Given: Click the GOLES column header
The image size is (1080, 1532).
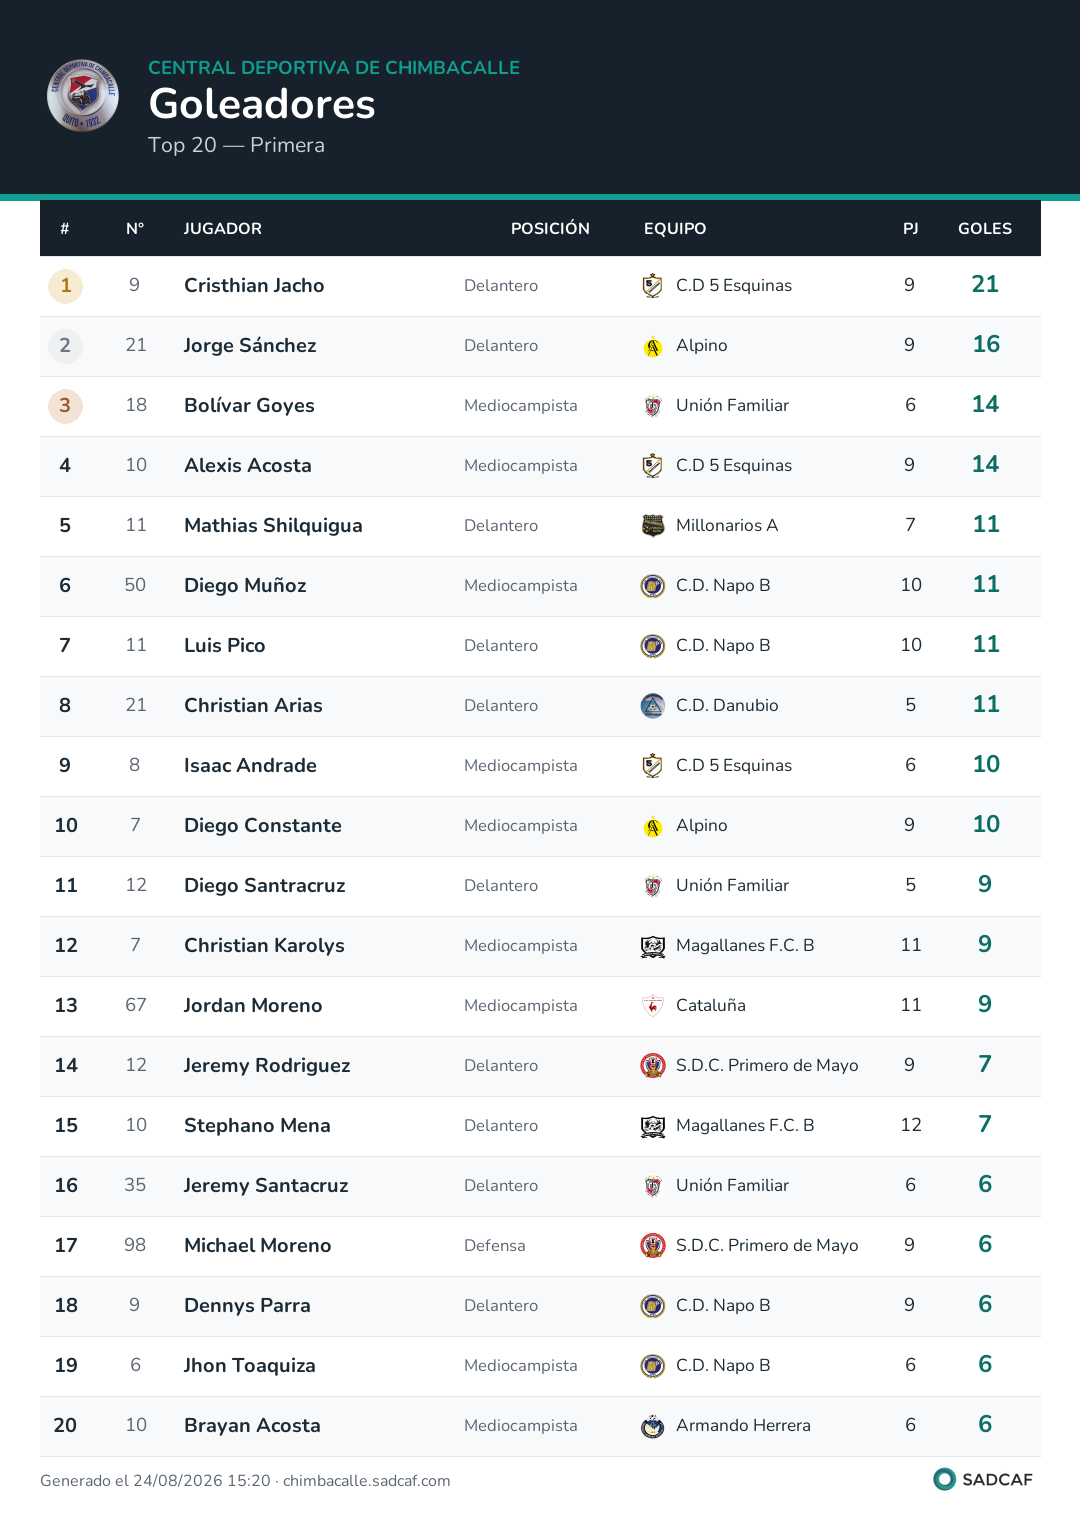Looking at the screenshot, I should point(985,229).
